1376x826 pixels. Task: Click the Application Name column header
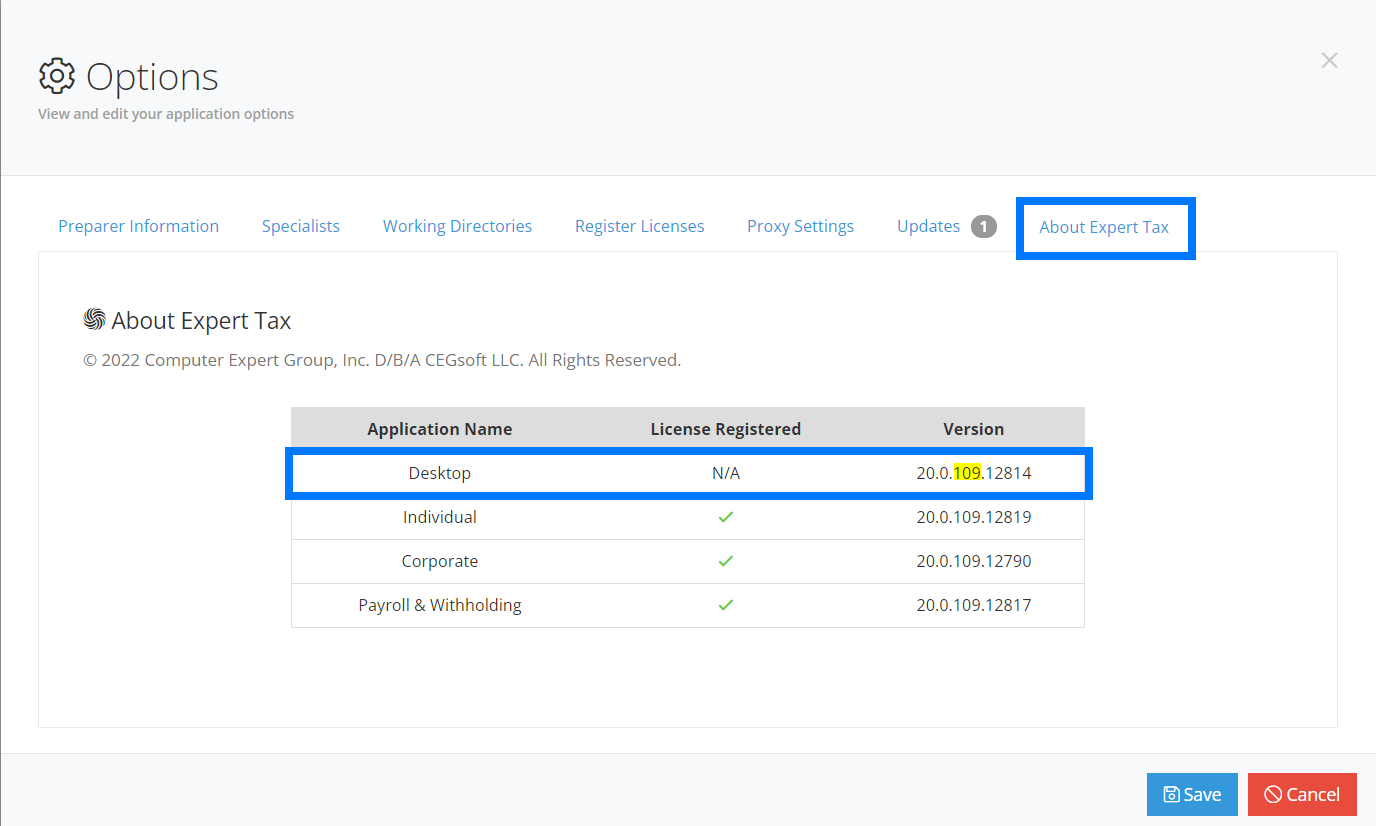[x=440, y=429]
